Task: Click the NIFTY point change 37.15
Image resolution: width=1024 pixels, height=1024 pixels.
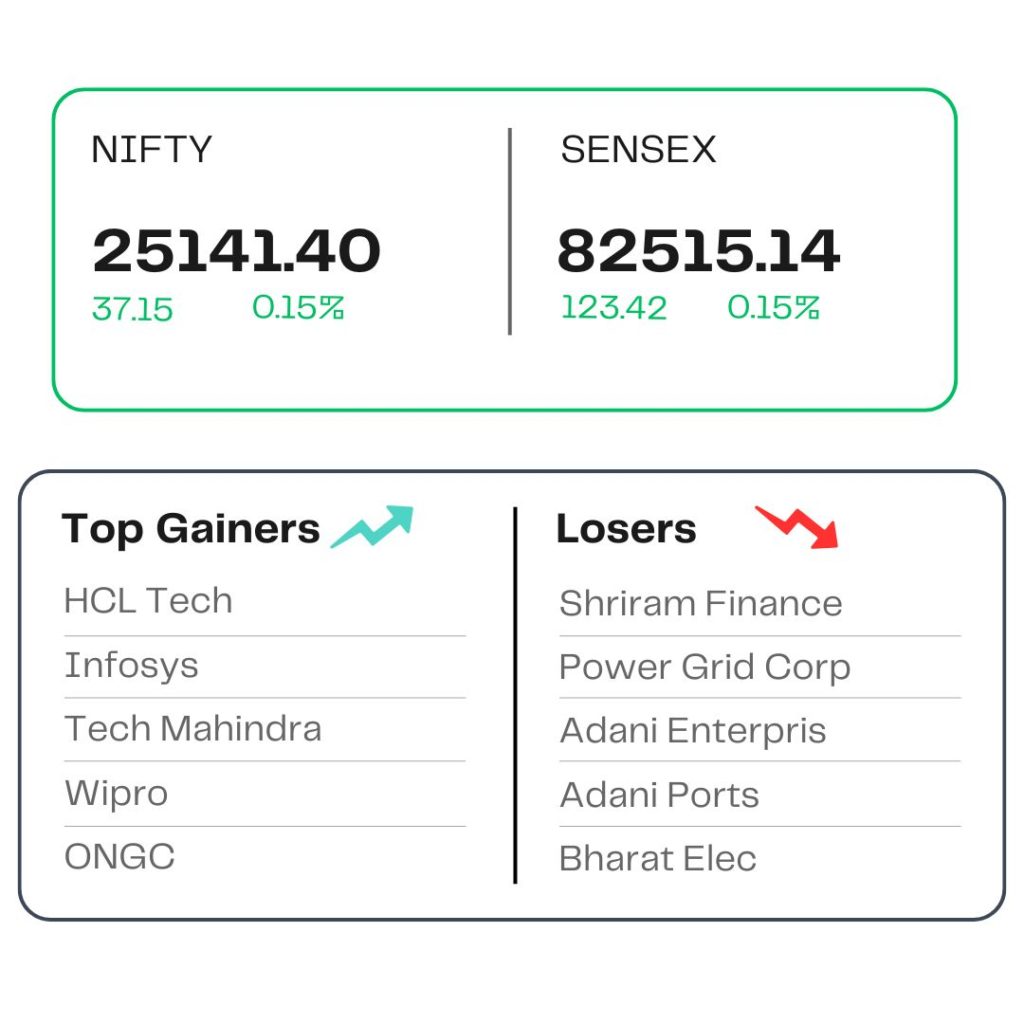Action: [132, 309]
